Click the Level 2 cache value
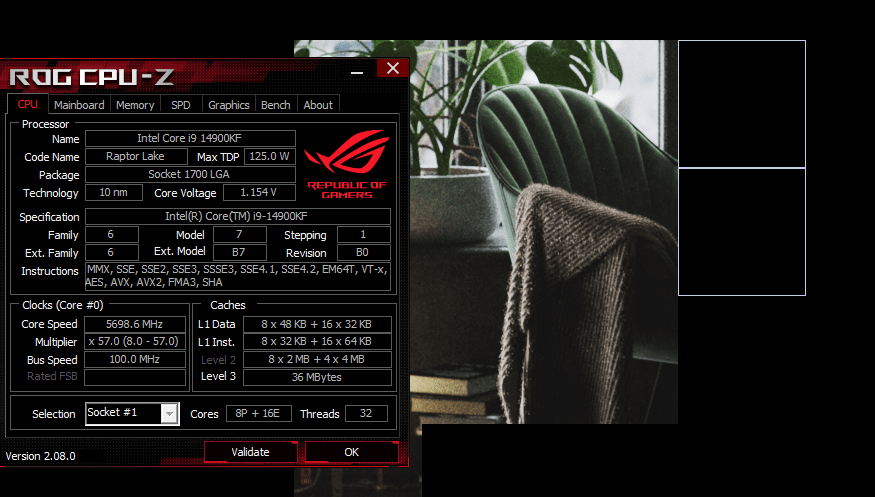875x497 pixels. click(x=317, y=359)
